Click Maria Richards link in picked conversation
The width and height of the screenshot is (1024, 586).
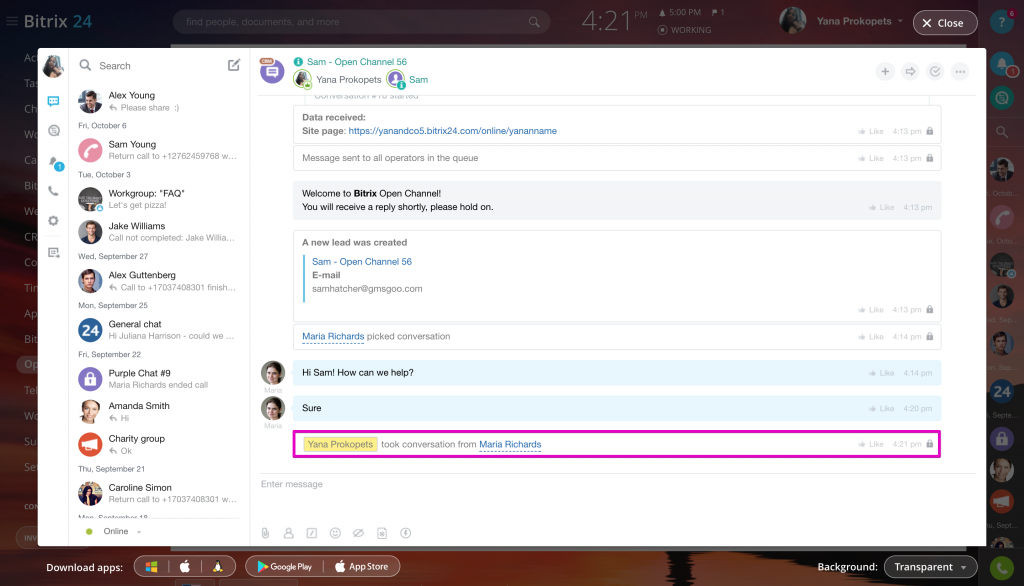point(333,336)
